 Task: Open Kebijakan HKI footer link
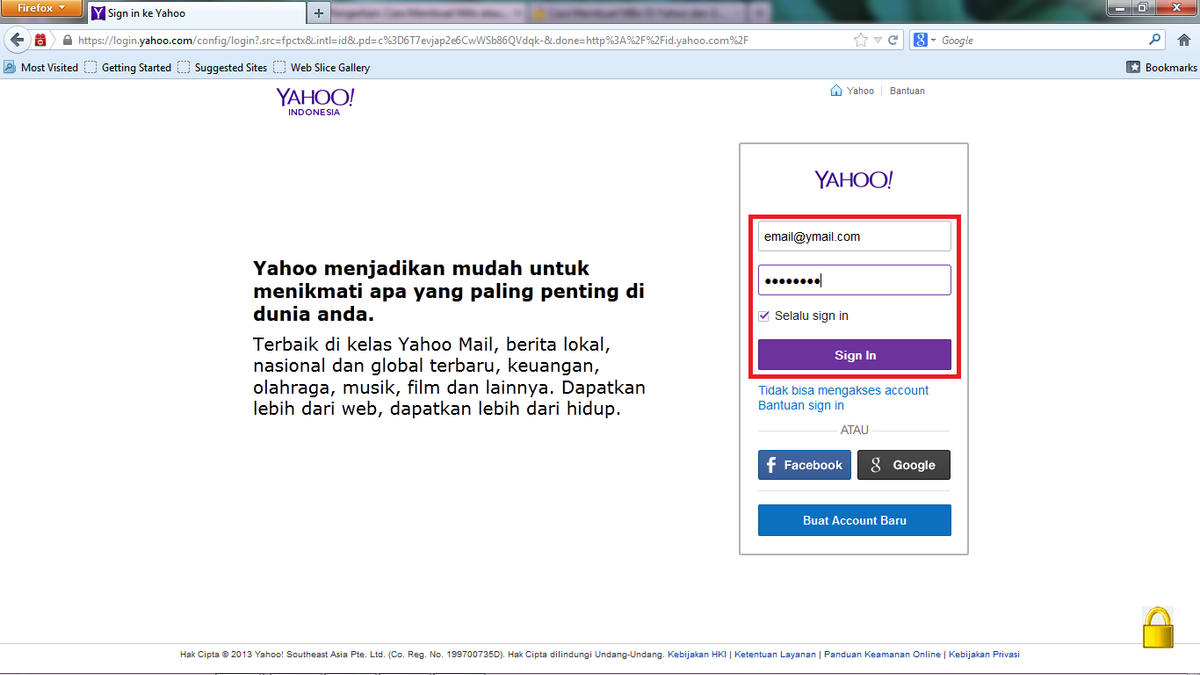coord(698,654)
